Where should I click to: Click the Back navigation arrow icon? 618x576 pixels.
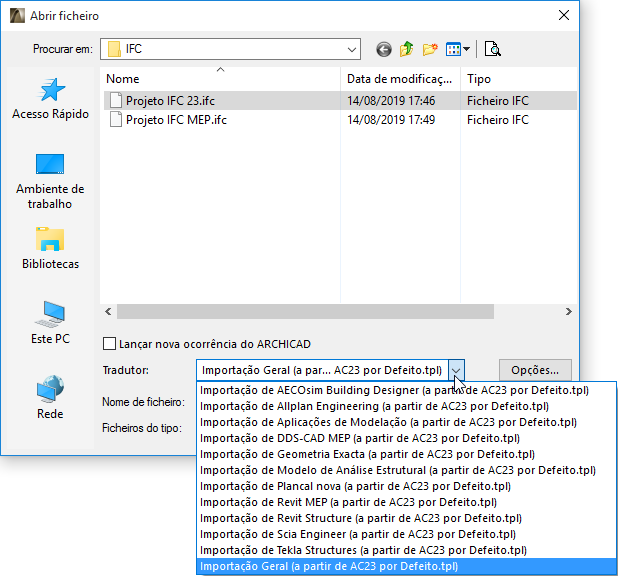(x=383, y=50)
